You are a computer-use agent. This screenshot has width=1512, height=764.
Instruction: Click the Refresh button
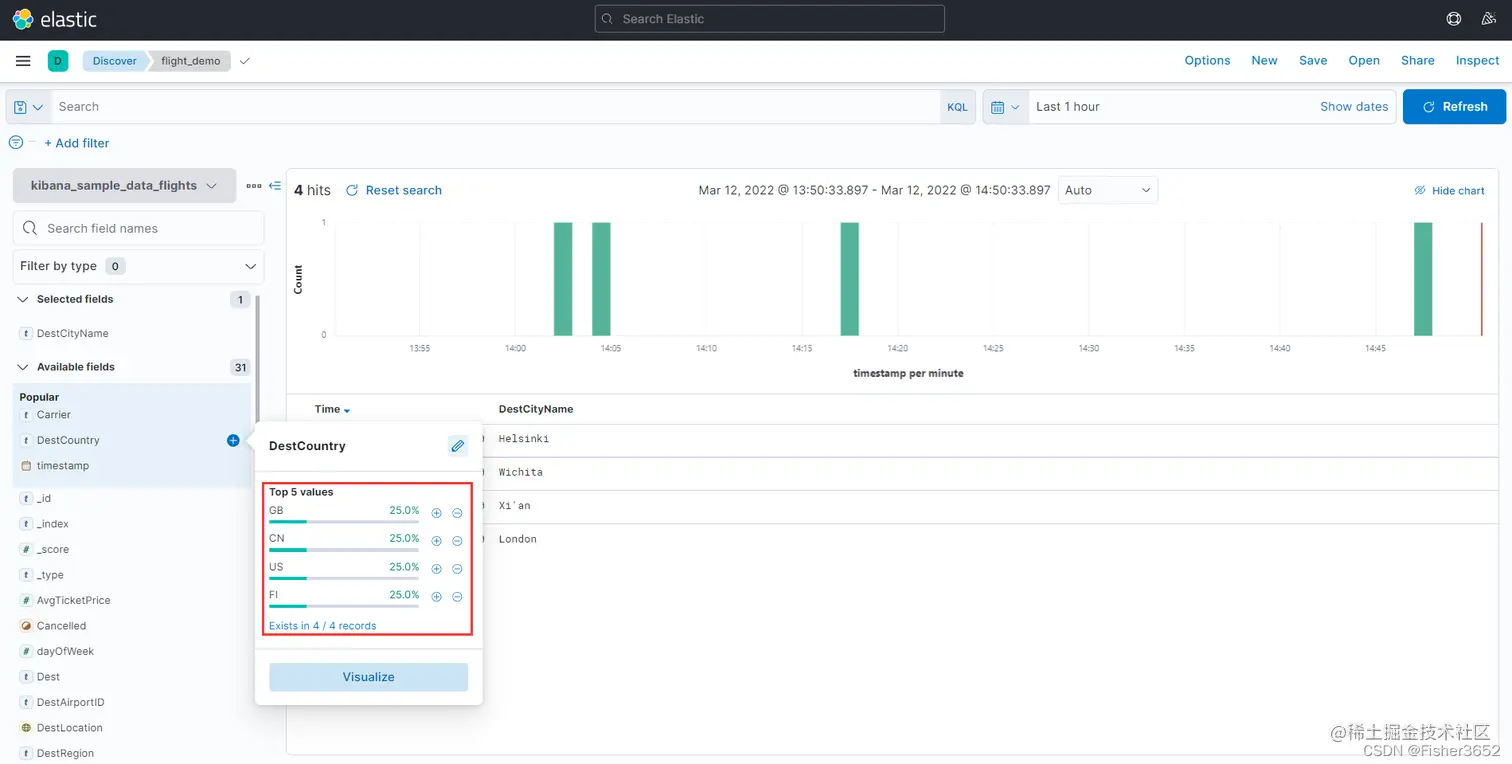[x=1454, y=107]
